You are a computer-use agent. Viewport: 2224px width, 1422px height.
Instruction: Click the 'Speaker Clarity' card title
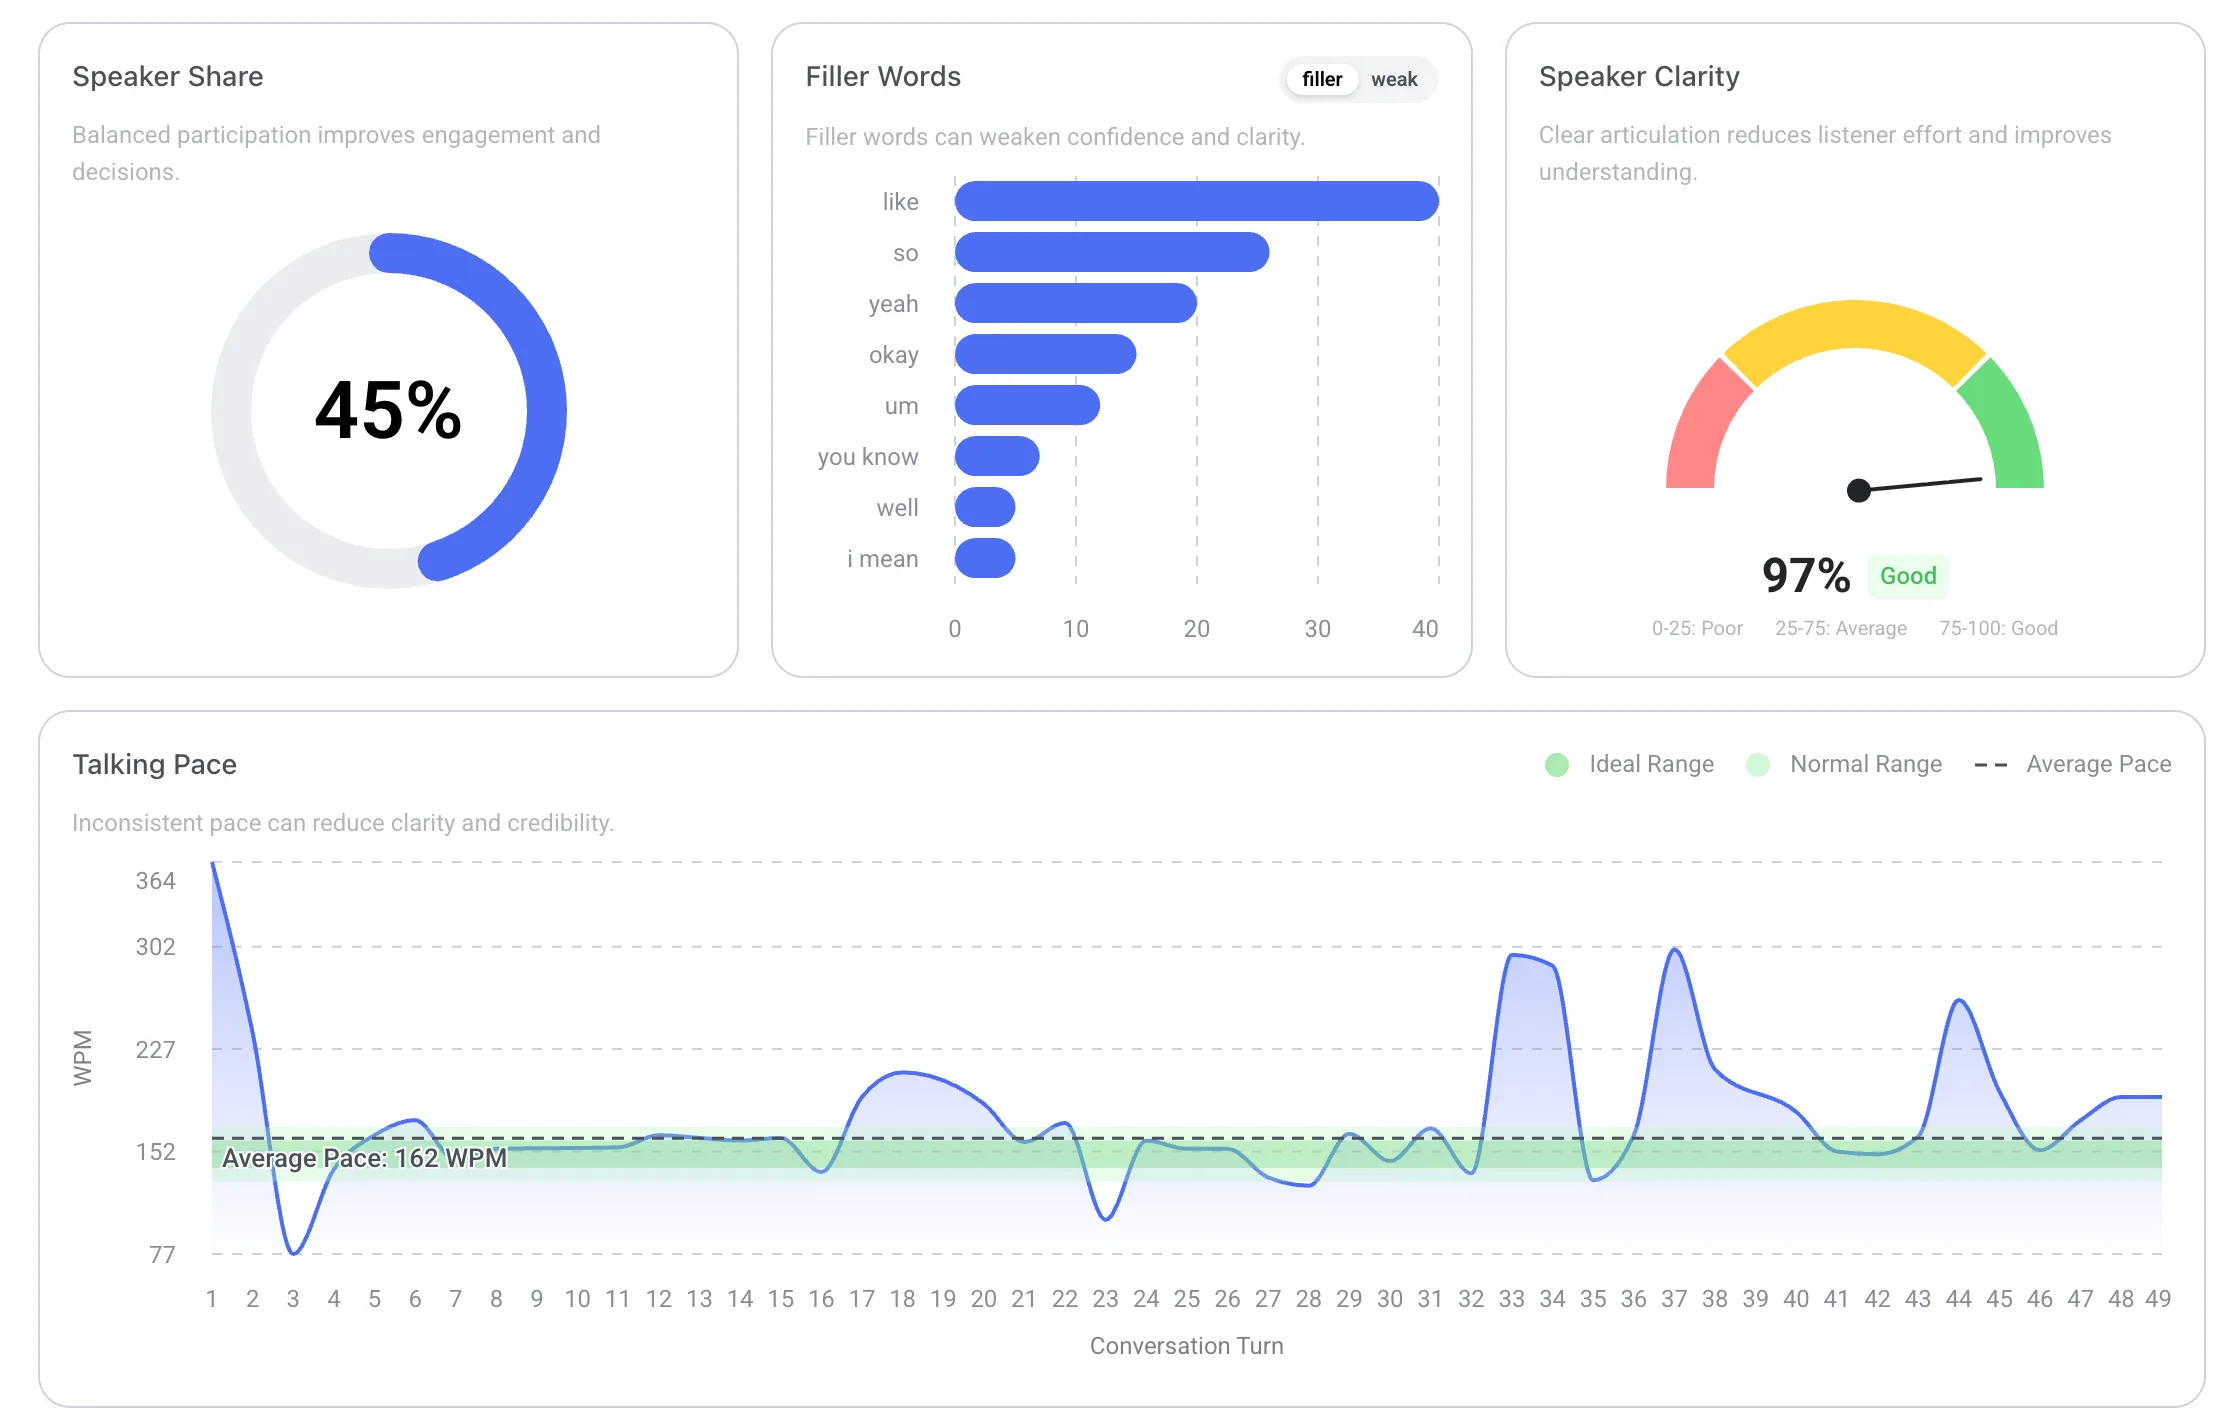coord(1639,77)
